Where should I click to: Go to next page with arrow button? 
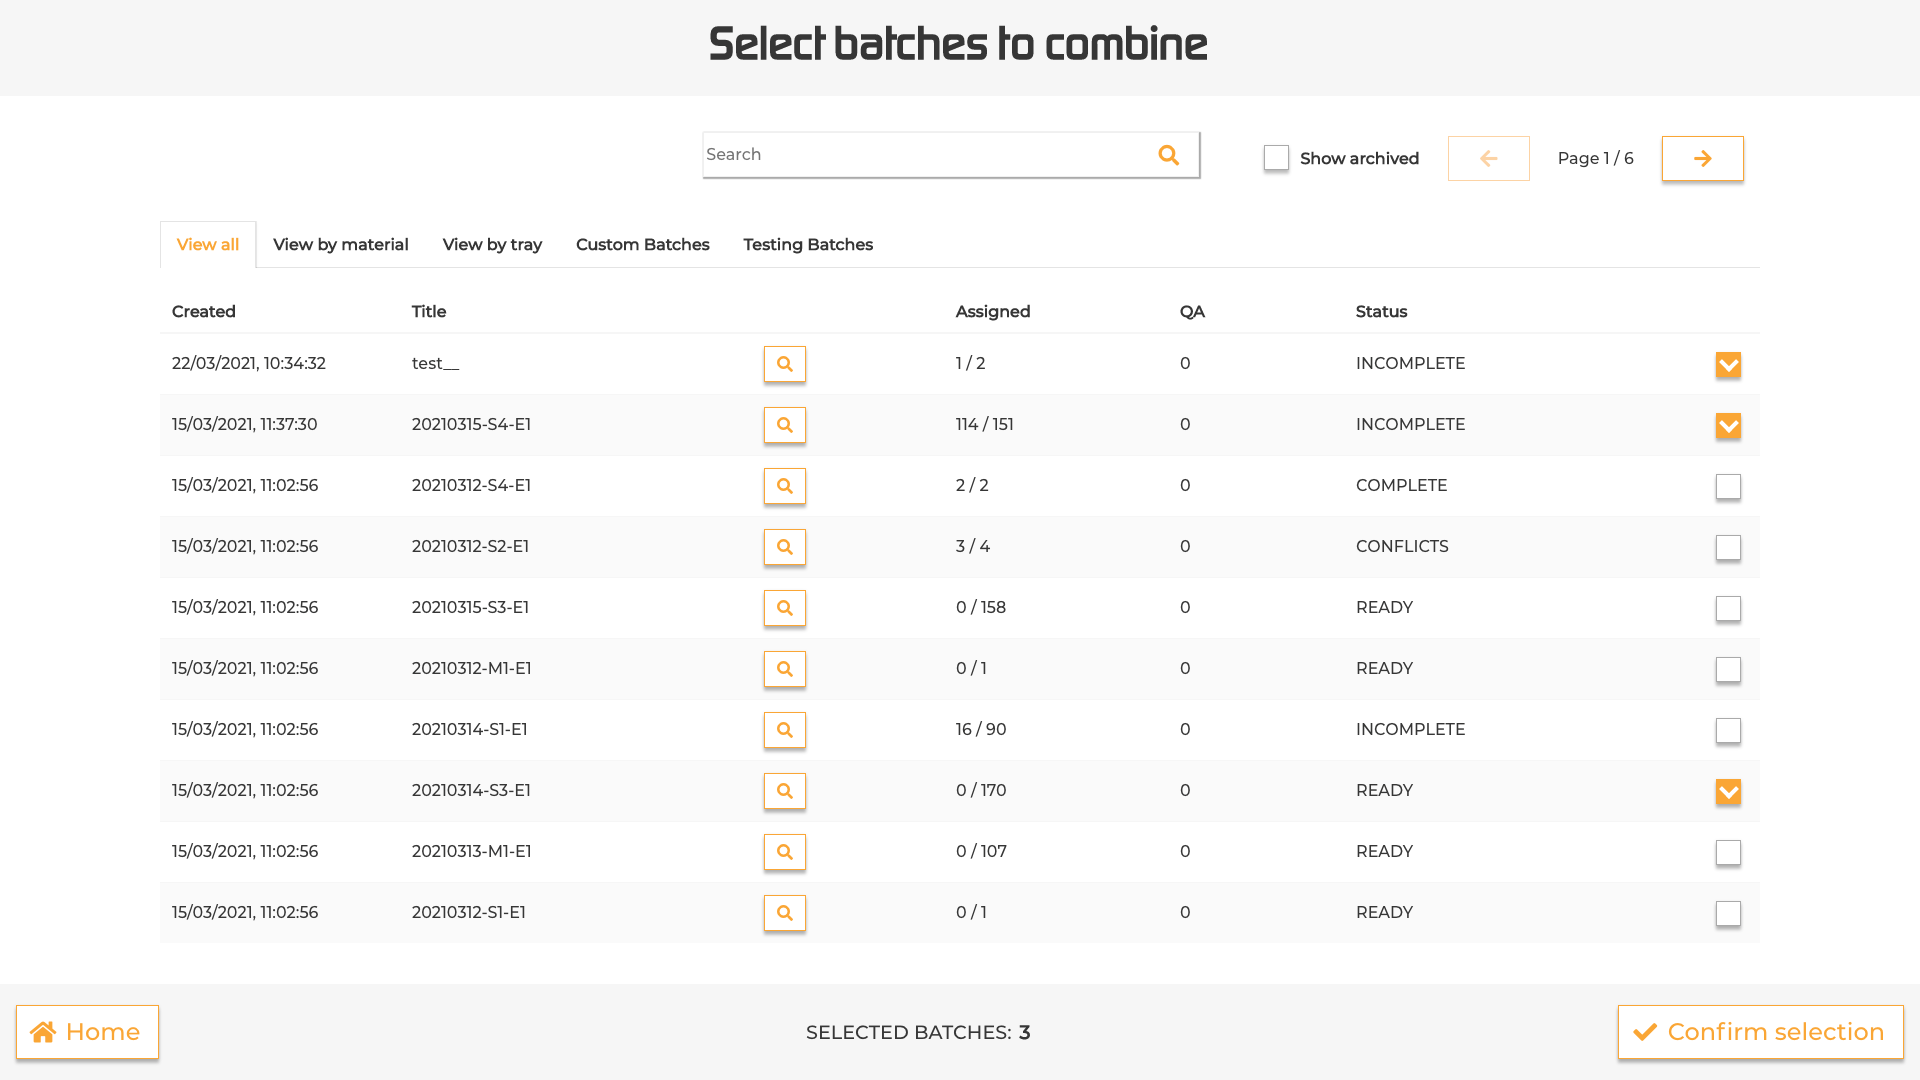(x=1702, y=158)
